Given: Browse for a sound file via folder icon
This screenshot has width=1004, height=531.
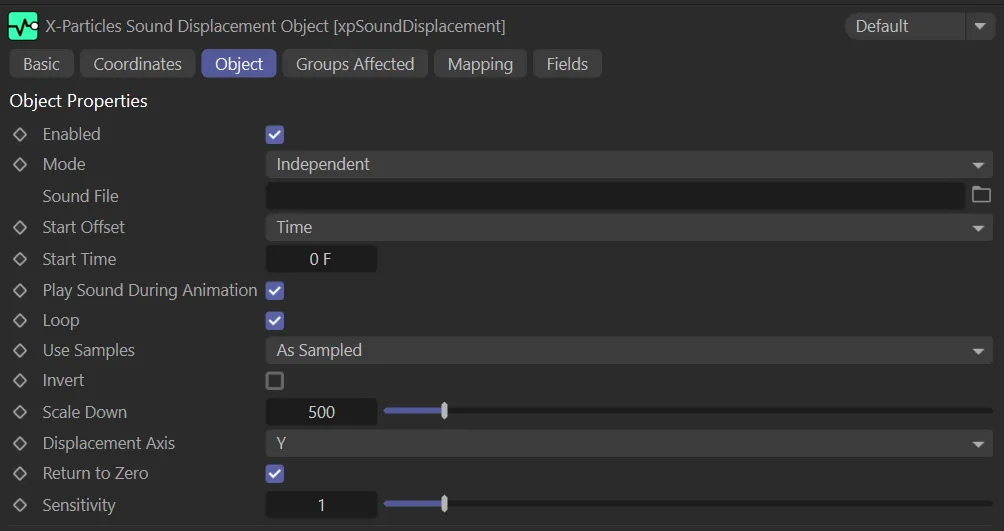Looking at the screenshot, I should (981, 195).
